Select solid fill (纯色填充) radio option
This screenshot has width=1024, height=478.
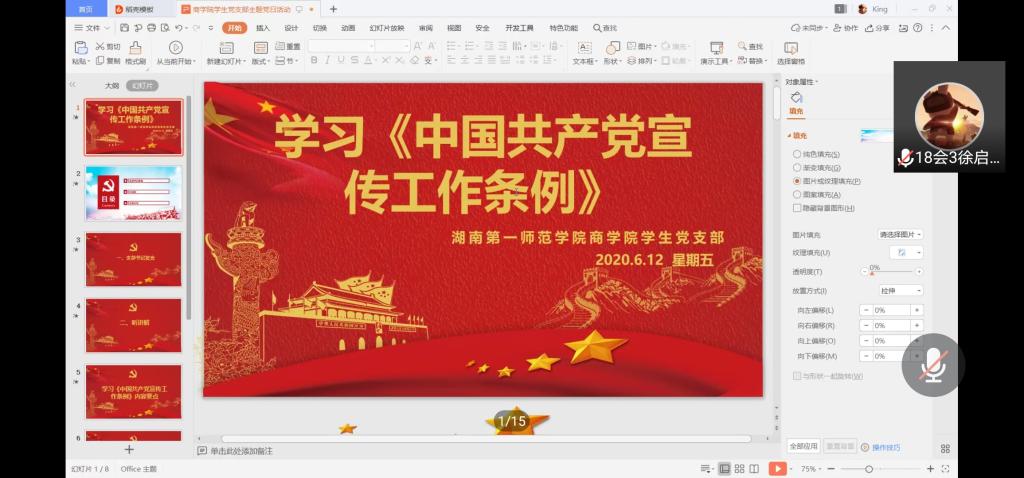click(x=797, y=154)
